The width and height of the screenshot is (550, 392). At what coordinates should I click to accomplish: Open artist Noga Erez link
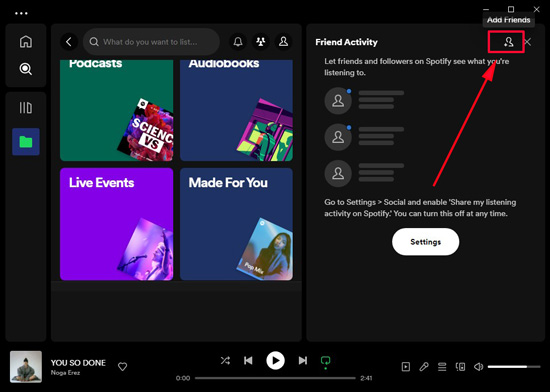65,373
